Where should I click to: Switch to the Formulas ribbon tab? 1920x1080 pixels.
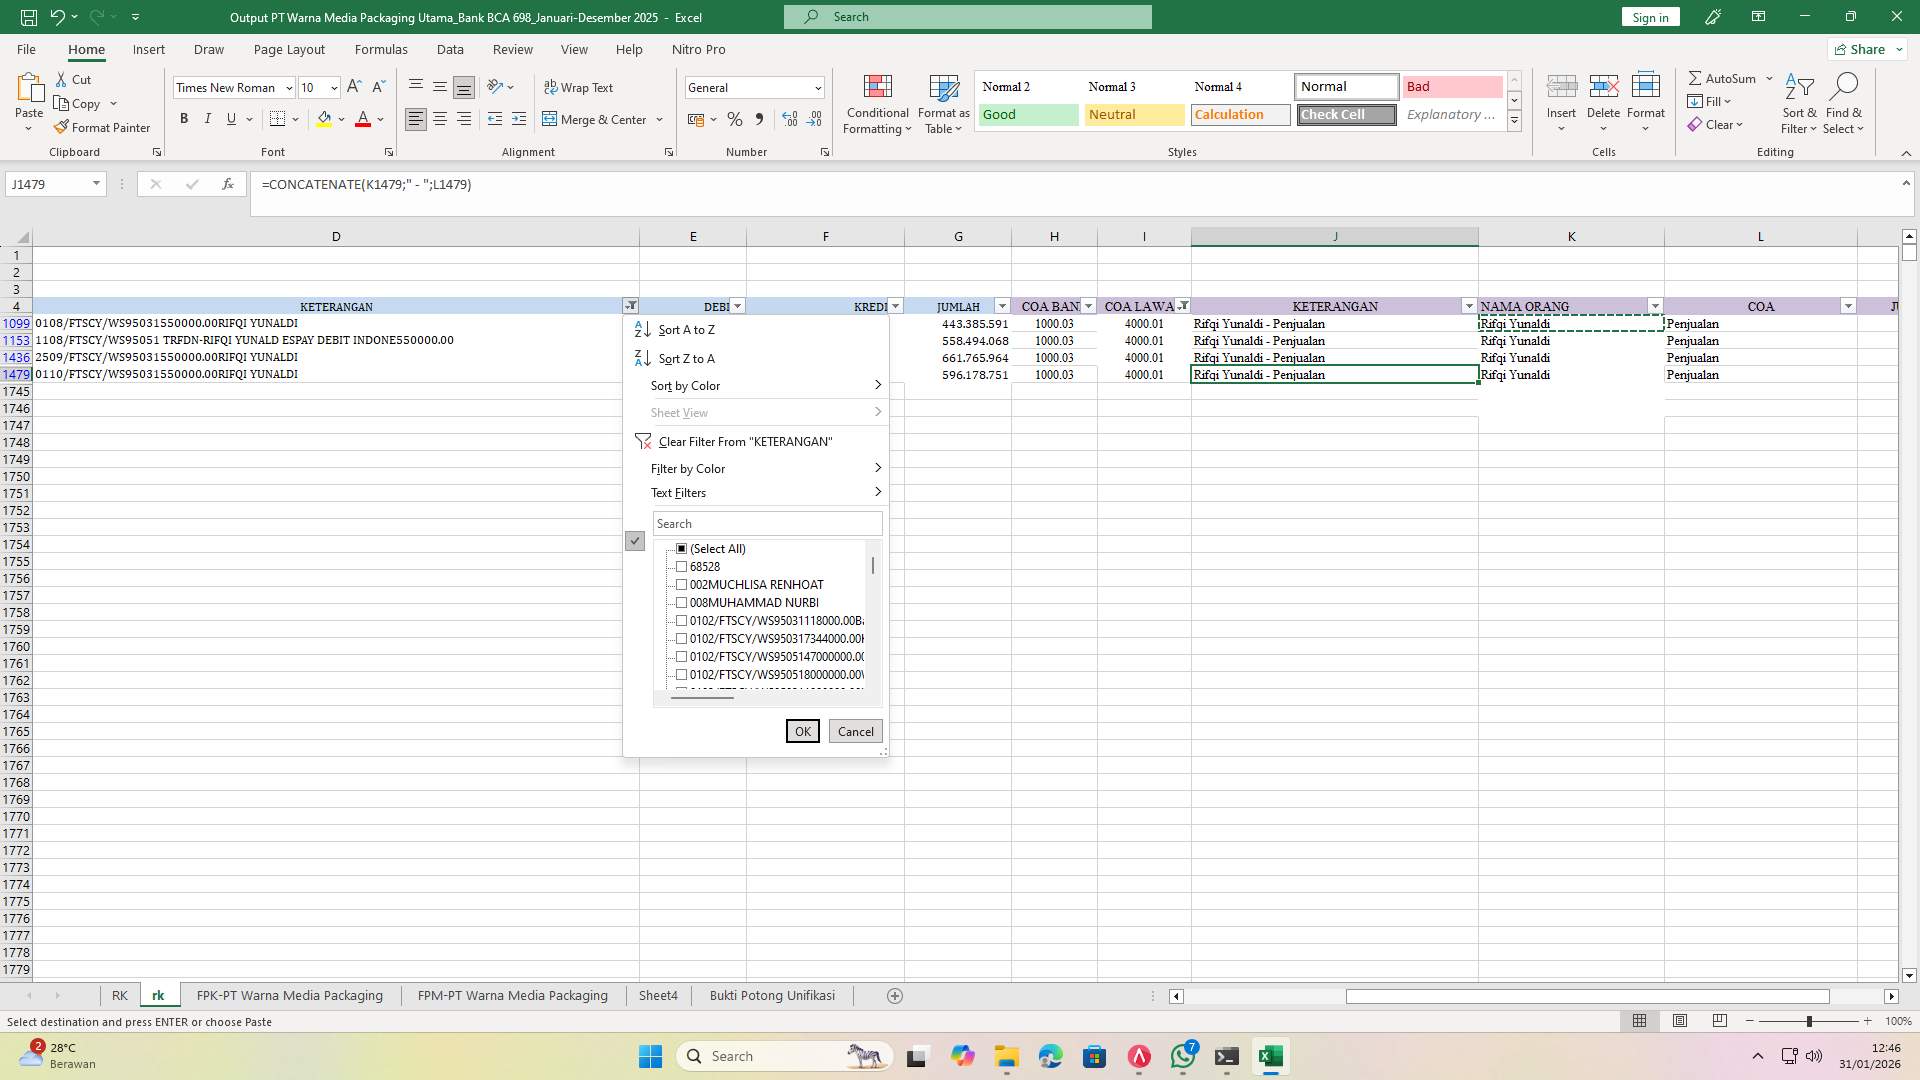point(381,49)
